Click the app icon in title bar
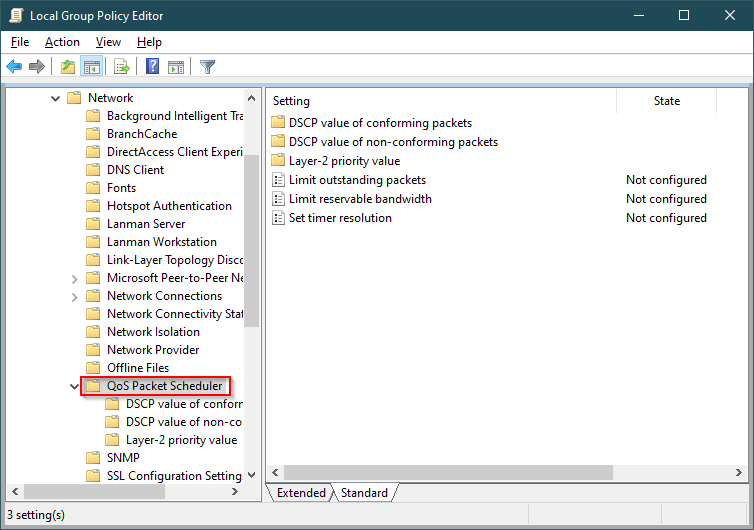 (16, 15)
